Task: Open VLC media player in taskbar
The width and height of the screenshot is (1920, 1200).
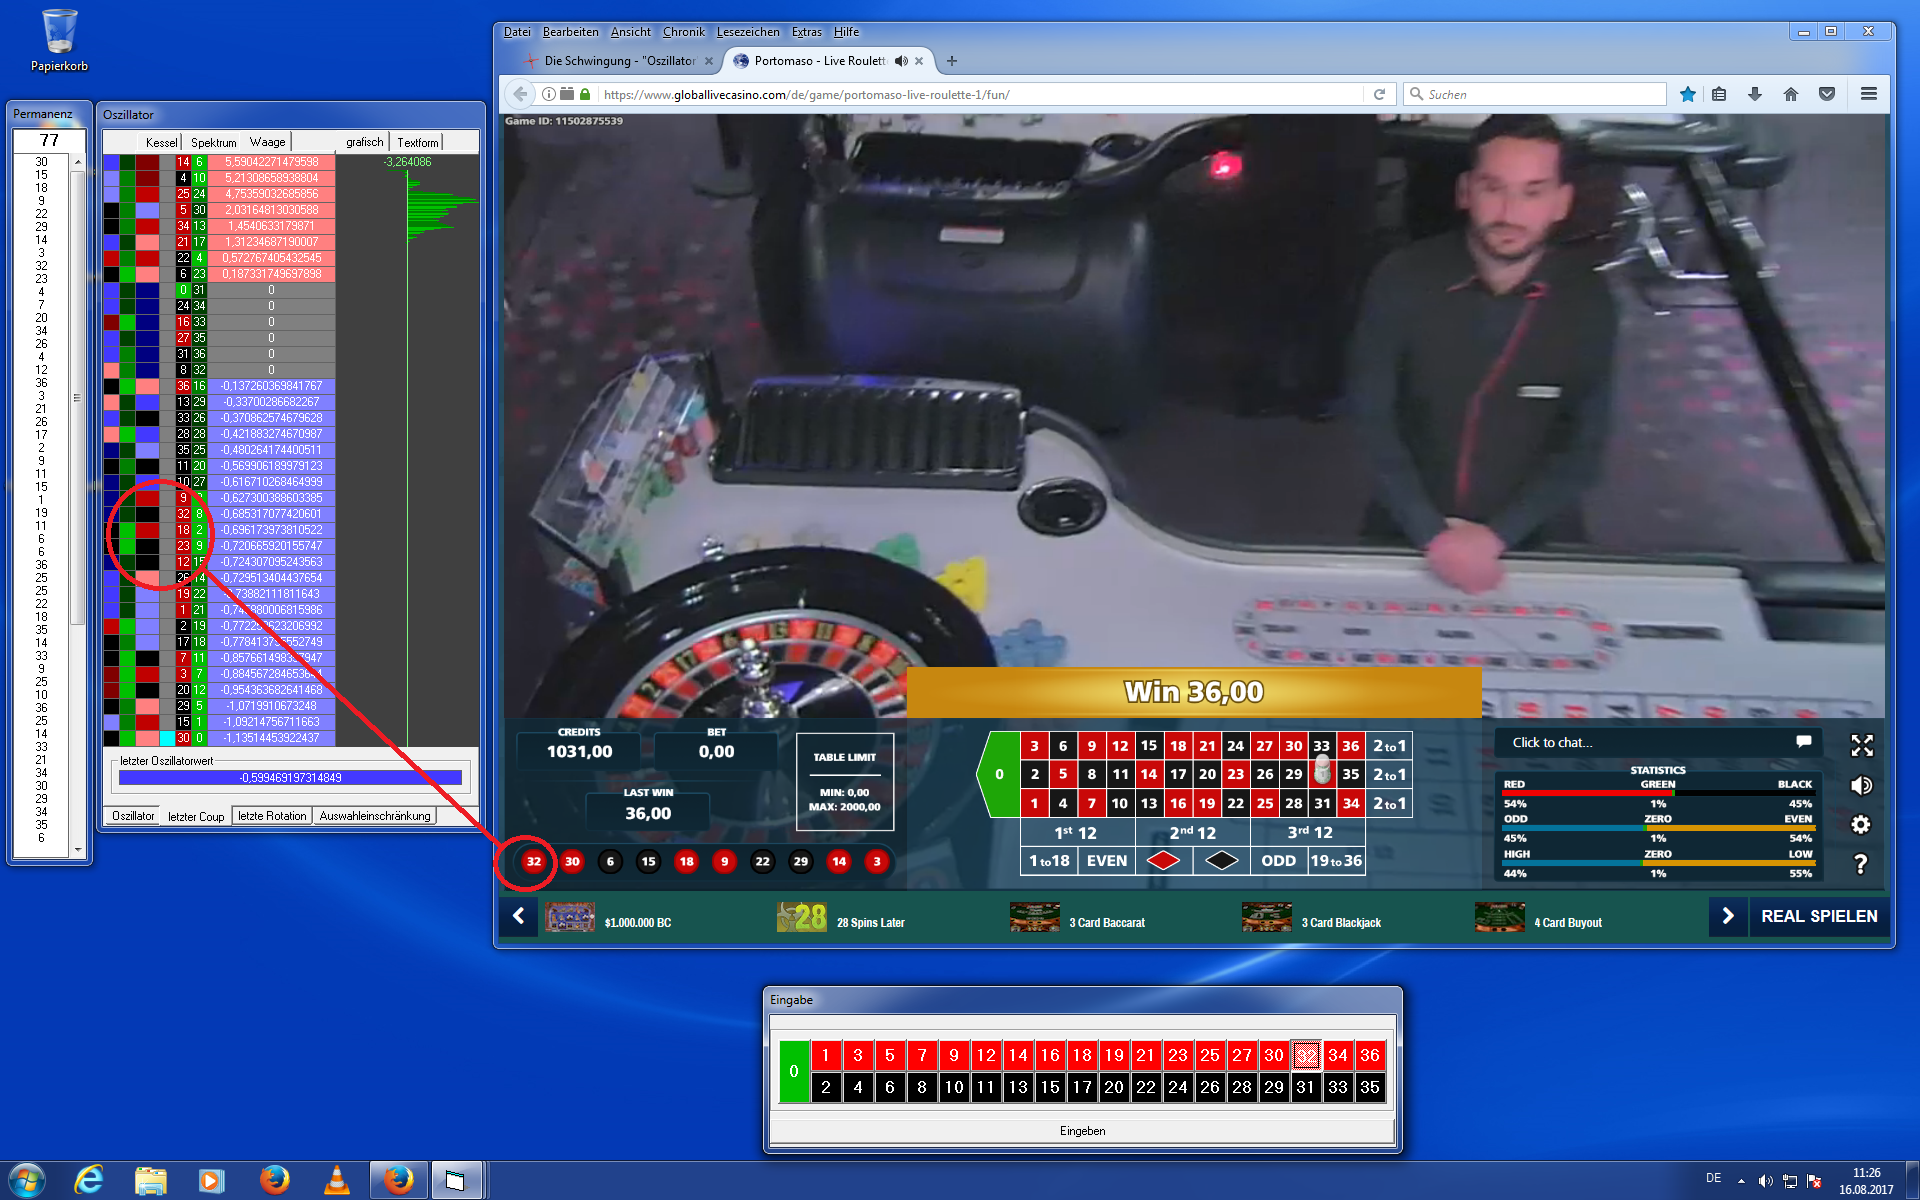Action: pyautogui.click(x=337, y=1180)
